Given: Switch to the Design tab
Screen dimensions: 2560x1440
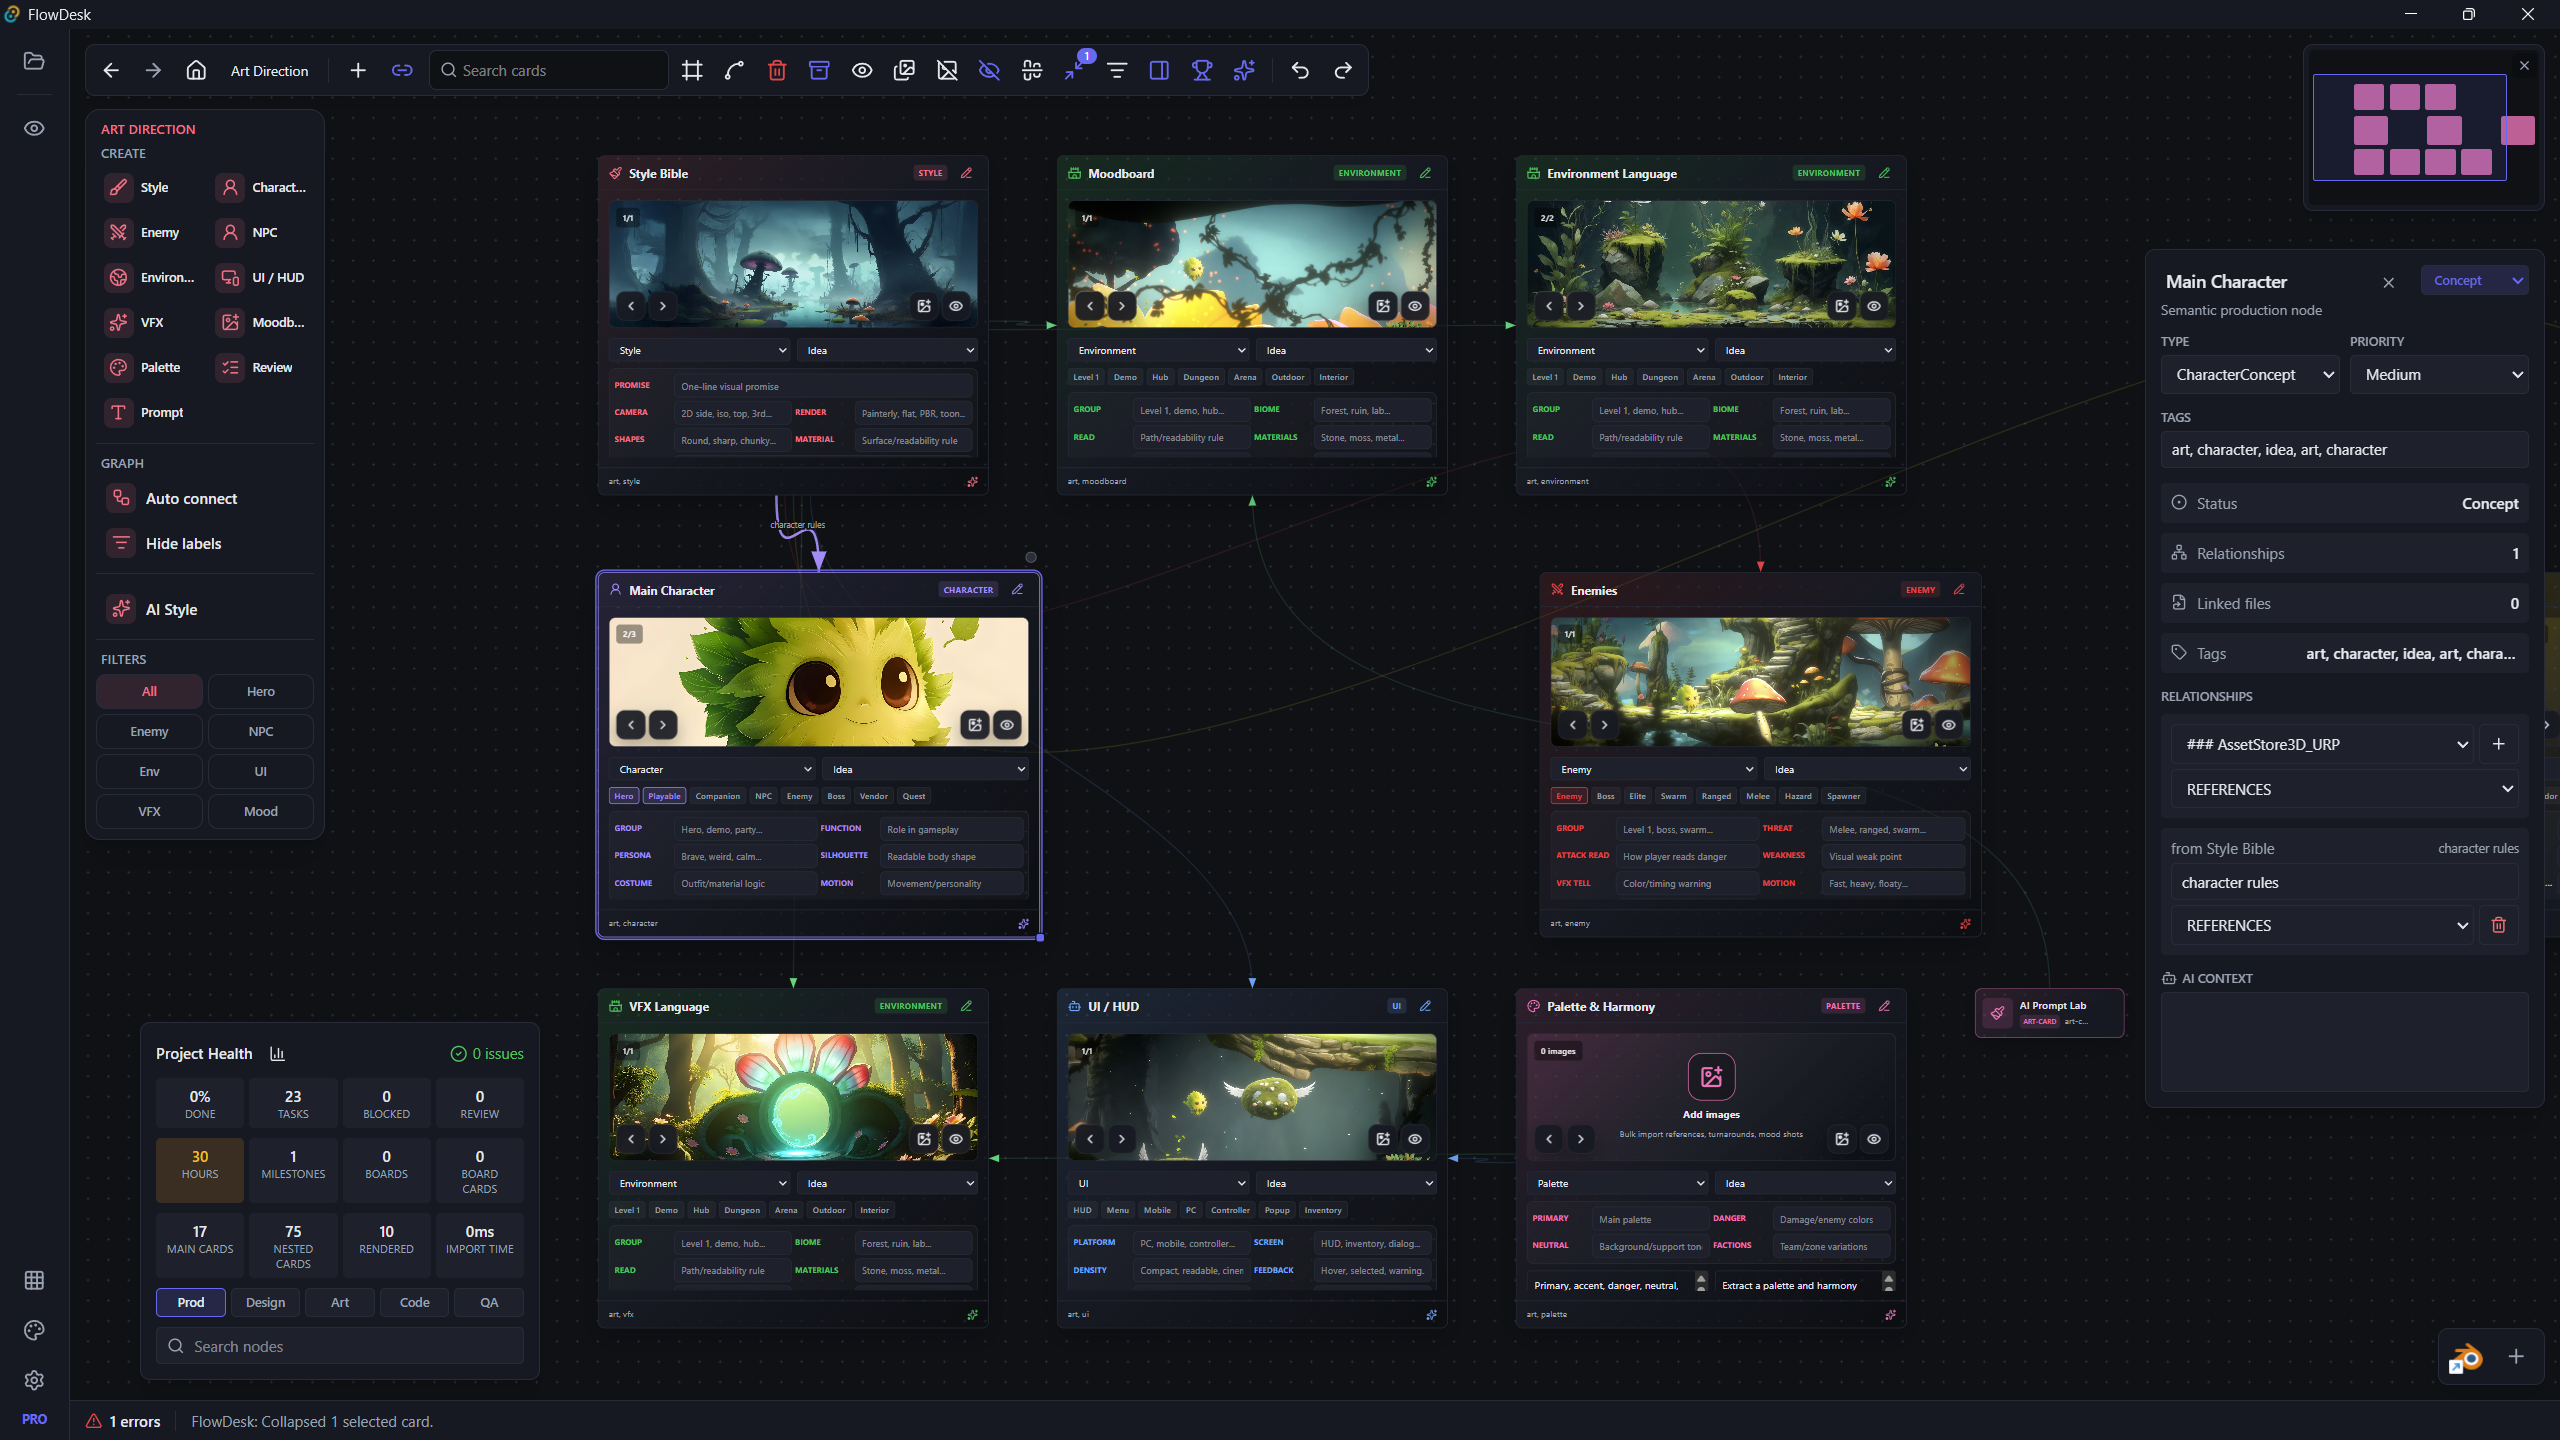Looking at the screenshot, I should pos(265,1302).
